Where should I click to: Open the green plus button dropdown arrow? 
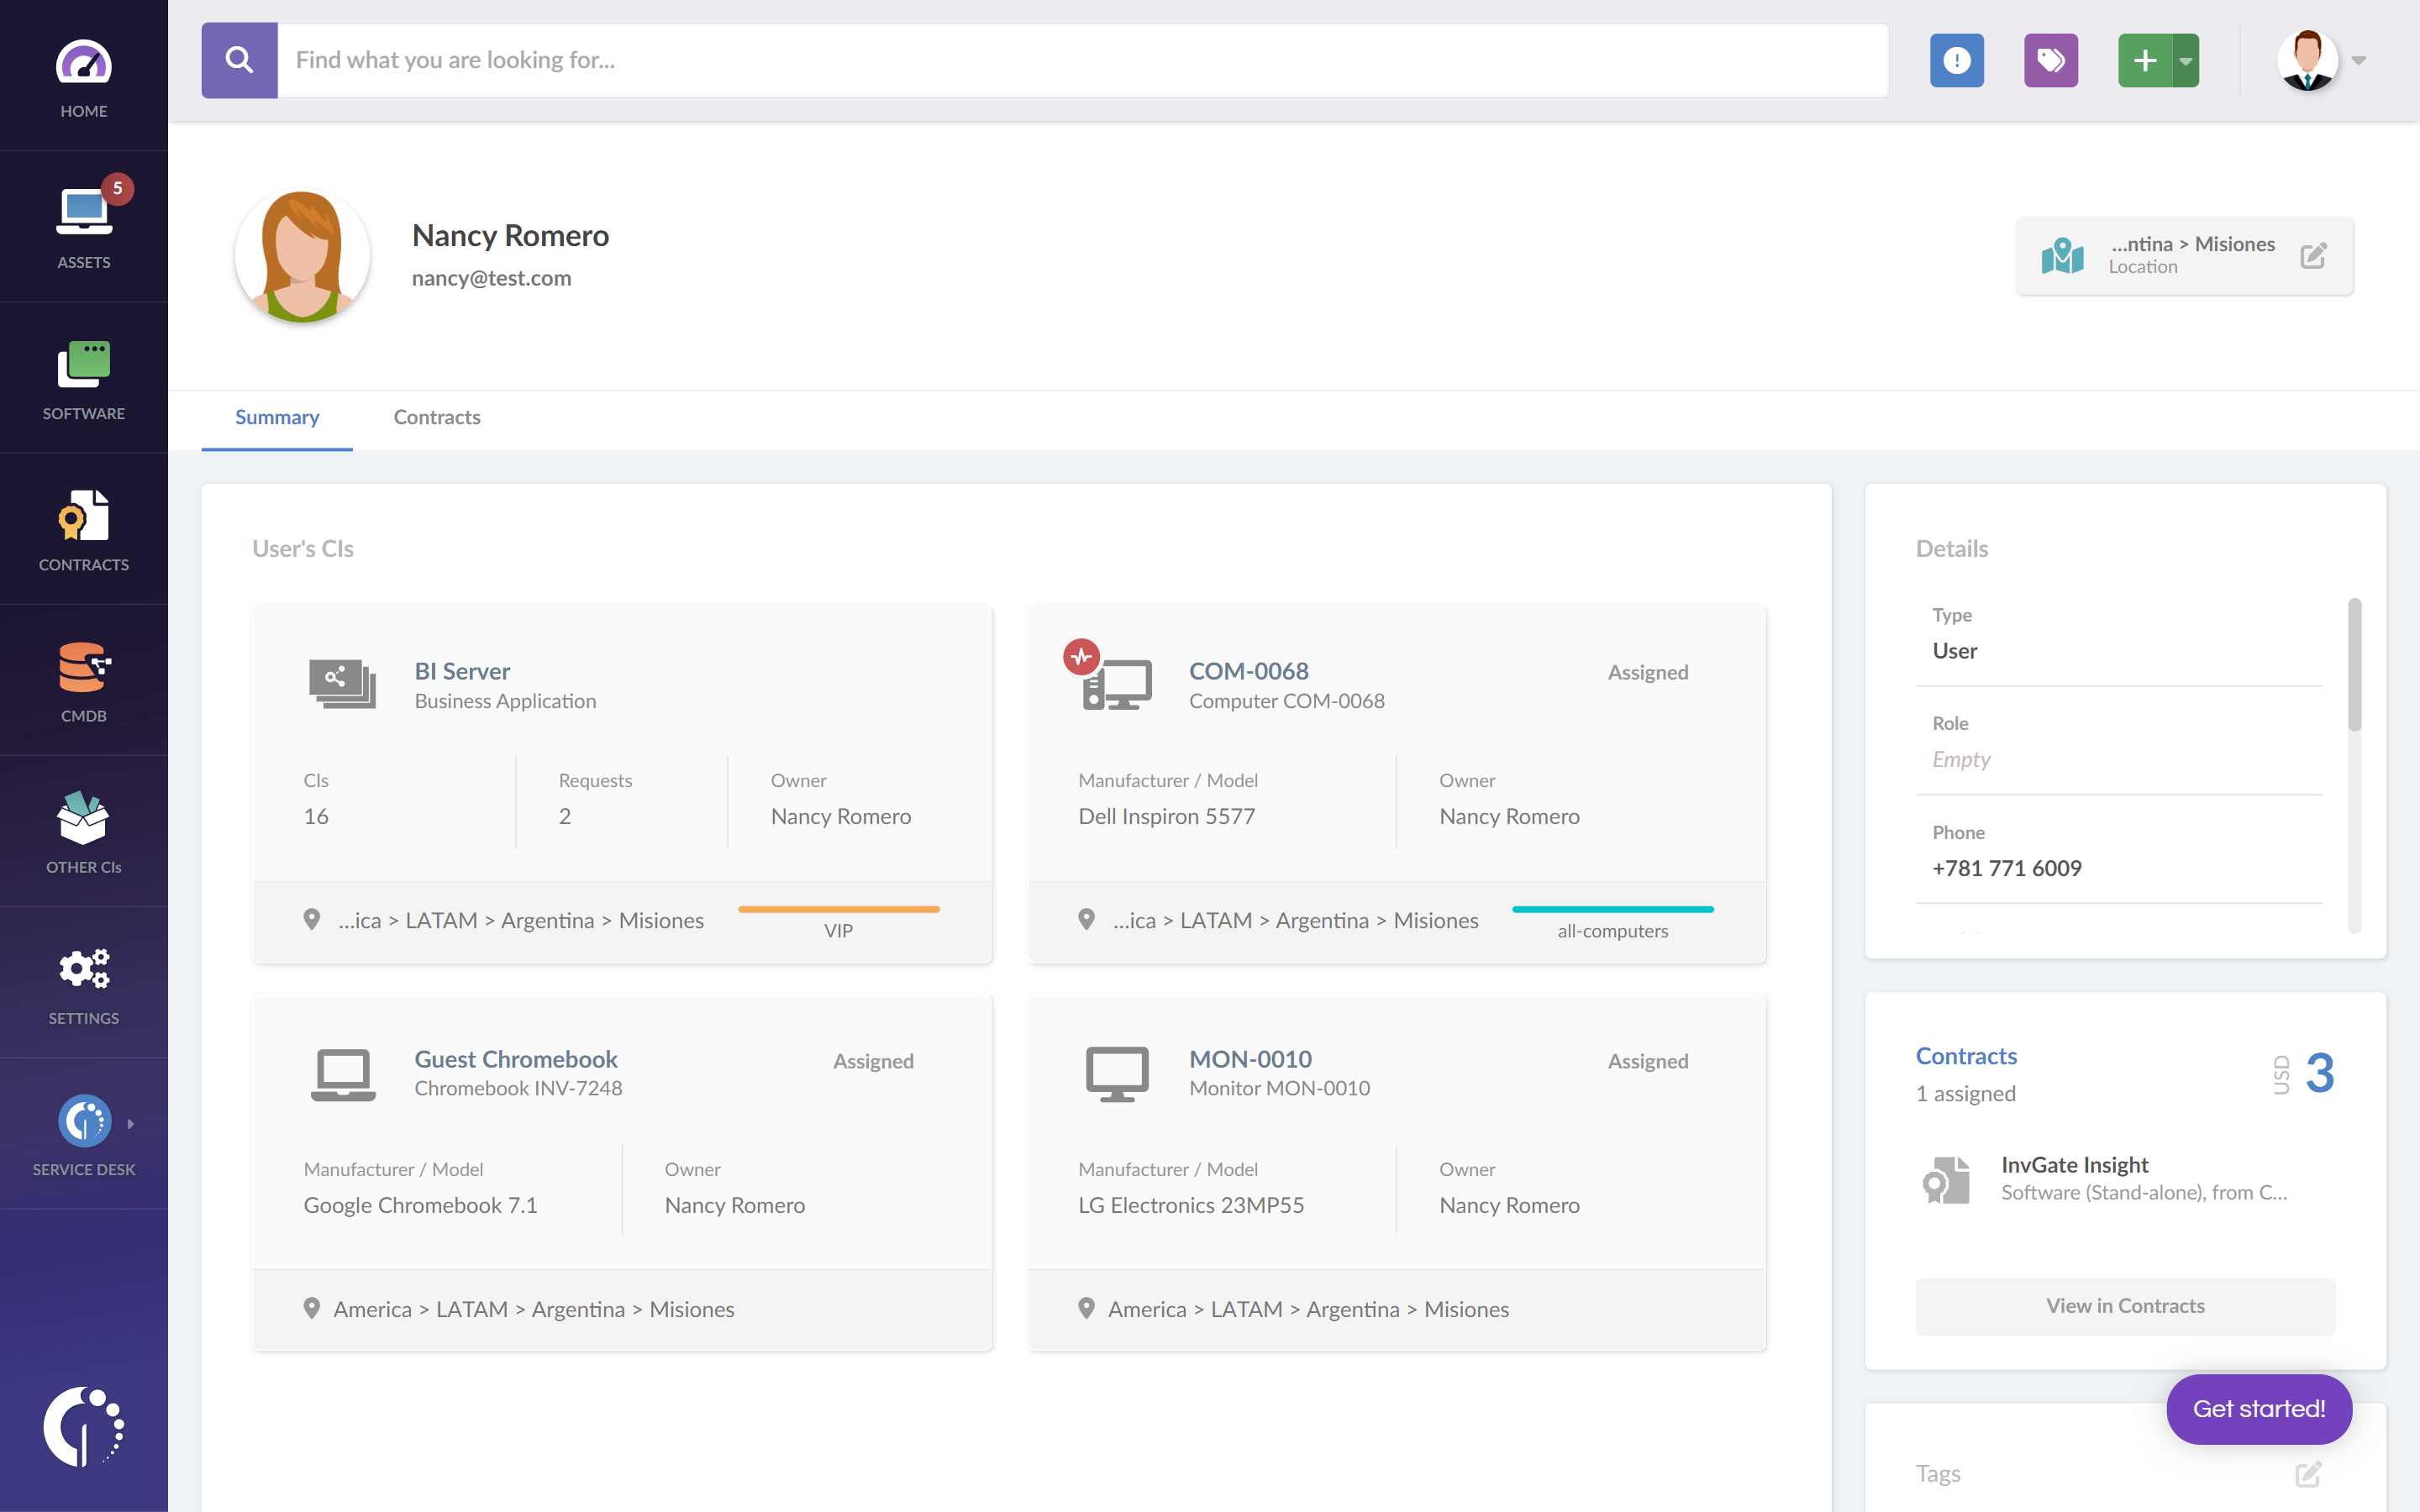2186,60
